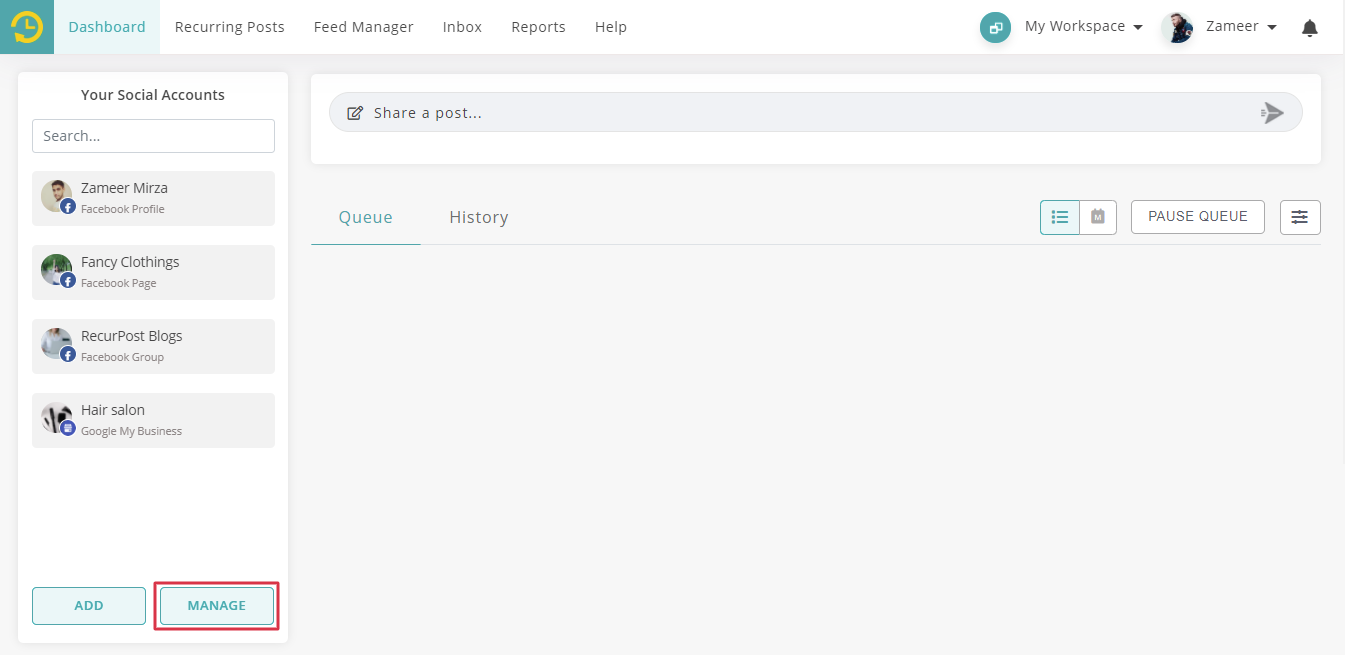Click the Your Social Accounts heading
The width and height of the screenshot is (1345, 655).
tap(153, 95)
